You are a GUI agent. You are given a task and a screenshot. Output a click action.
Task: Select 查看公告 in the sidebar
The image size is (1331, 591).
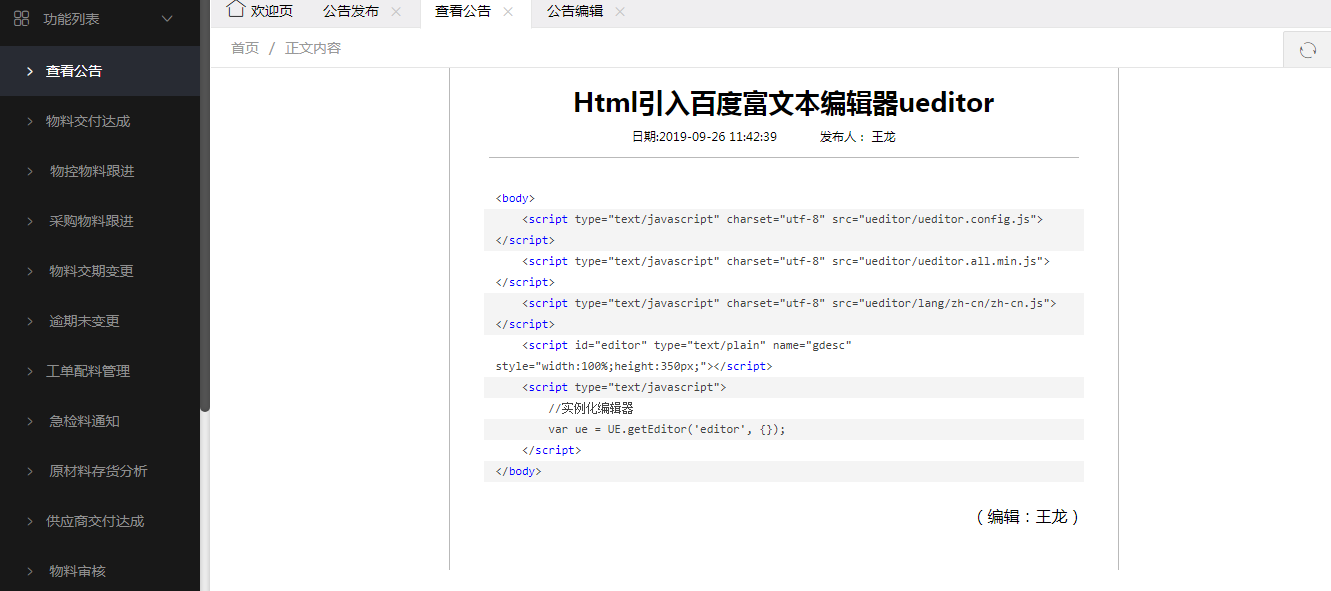click(74, 71)
